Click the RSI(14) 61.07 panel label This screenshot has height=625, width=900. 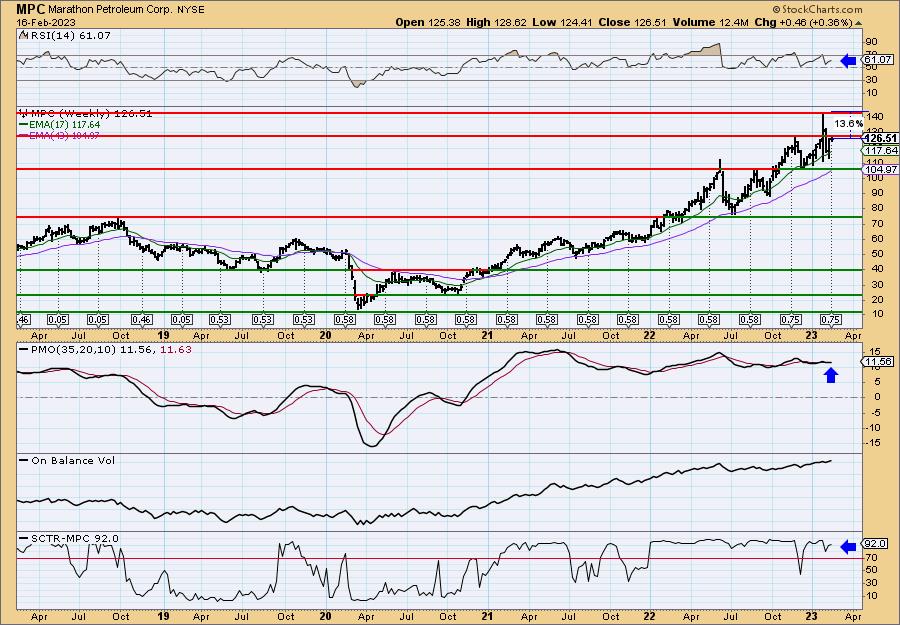[x=69, y=36]
